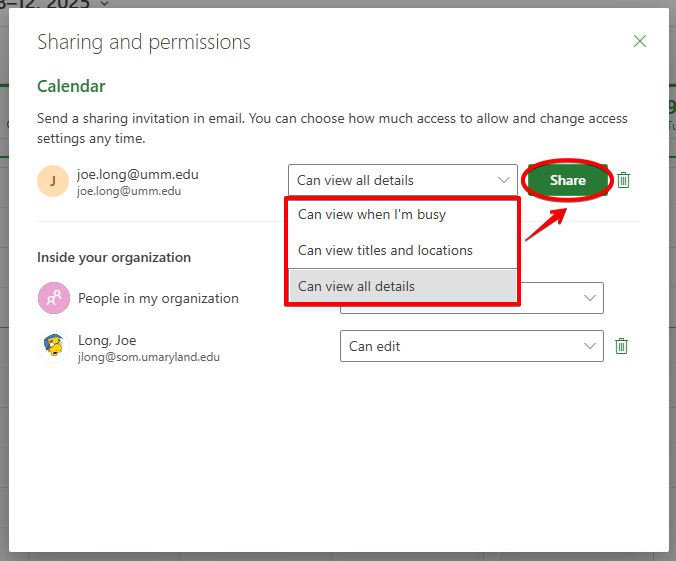Click the People in my organization label
Image resolution: width=676 pixels, height=561 pixels.
point(158,298)
